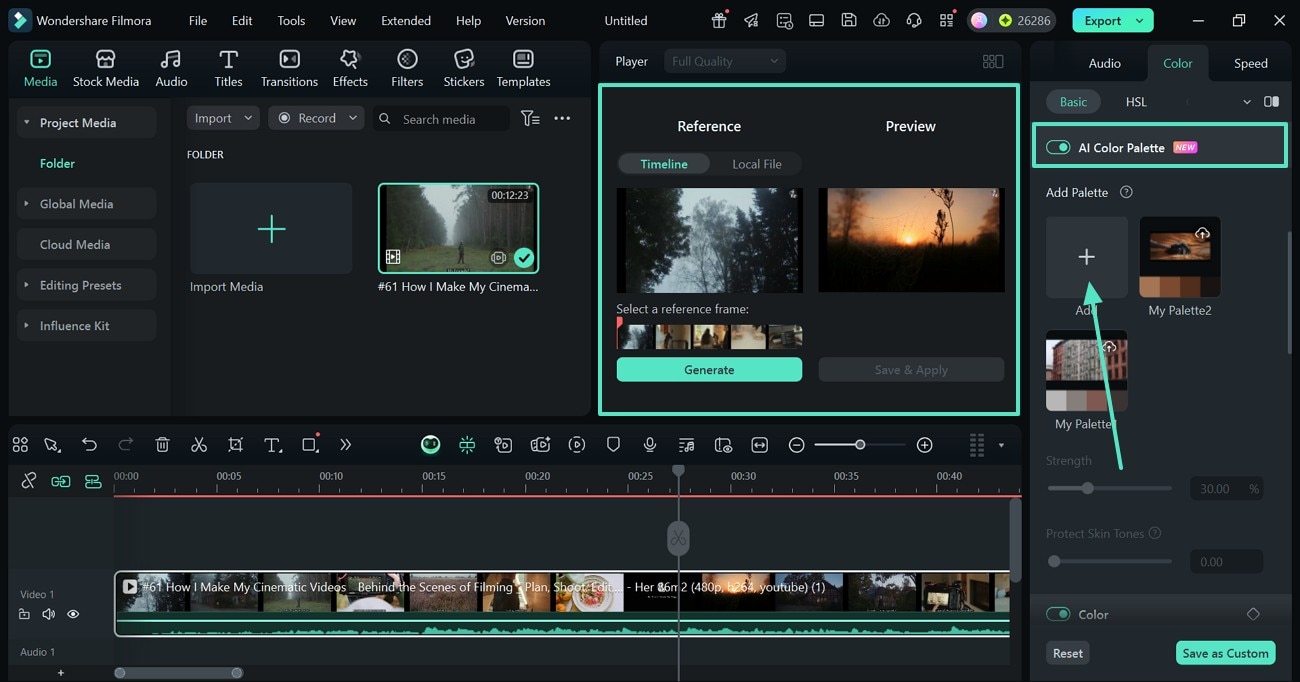Switch to the Speed tab
The width and height of the screenshot is (1300, 682).
(x=1250, y=63)
